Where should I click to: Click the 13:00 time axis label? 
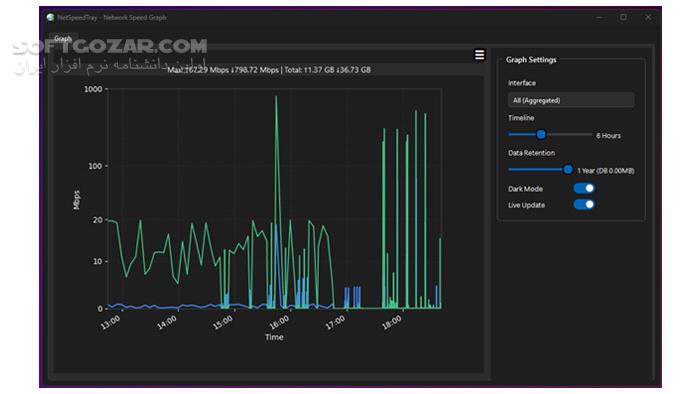click(x=110, y=322)
